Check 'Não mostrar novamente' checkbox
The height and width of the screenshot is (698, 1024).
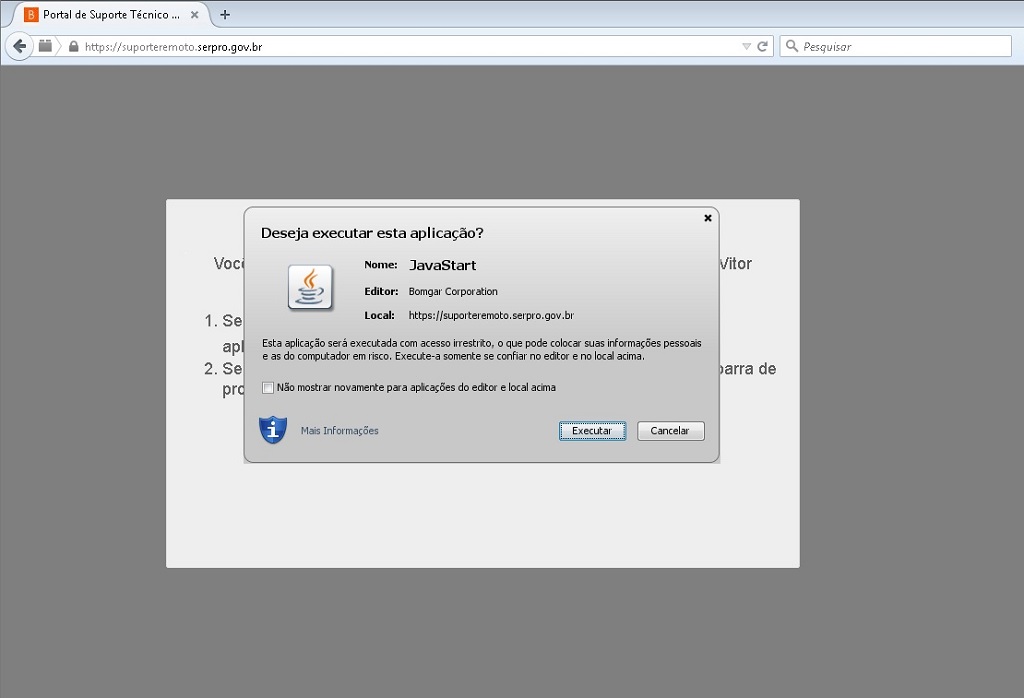[x=268, y=388]
